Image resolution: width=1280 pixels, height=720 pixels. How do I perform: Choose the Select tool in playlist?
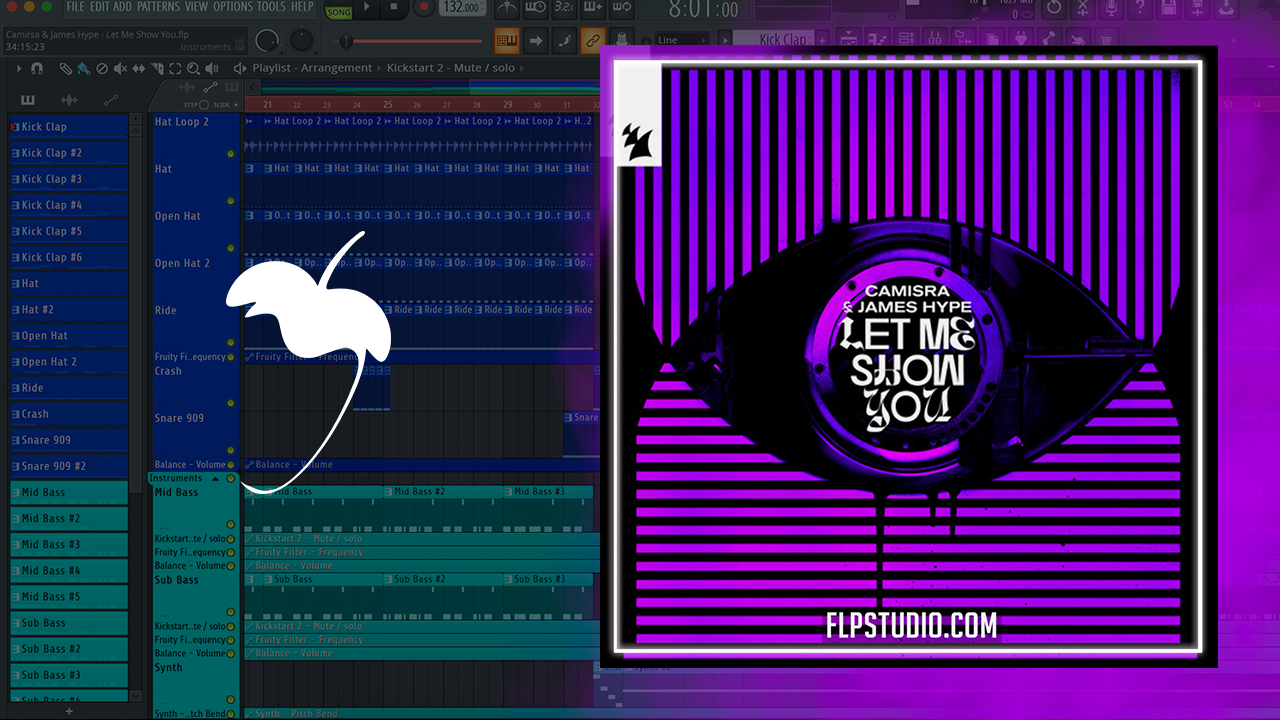[x=175, y=69]
